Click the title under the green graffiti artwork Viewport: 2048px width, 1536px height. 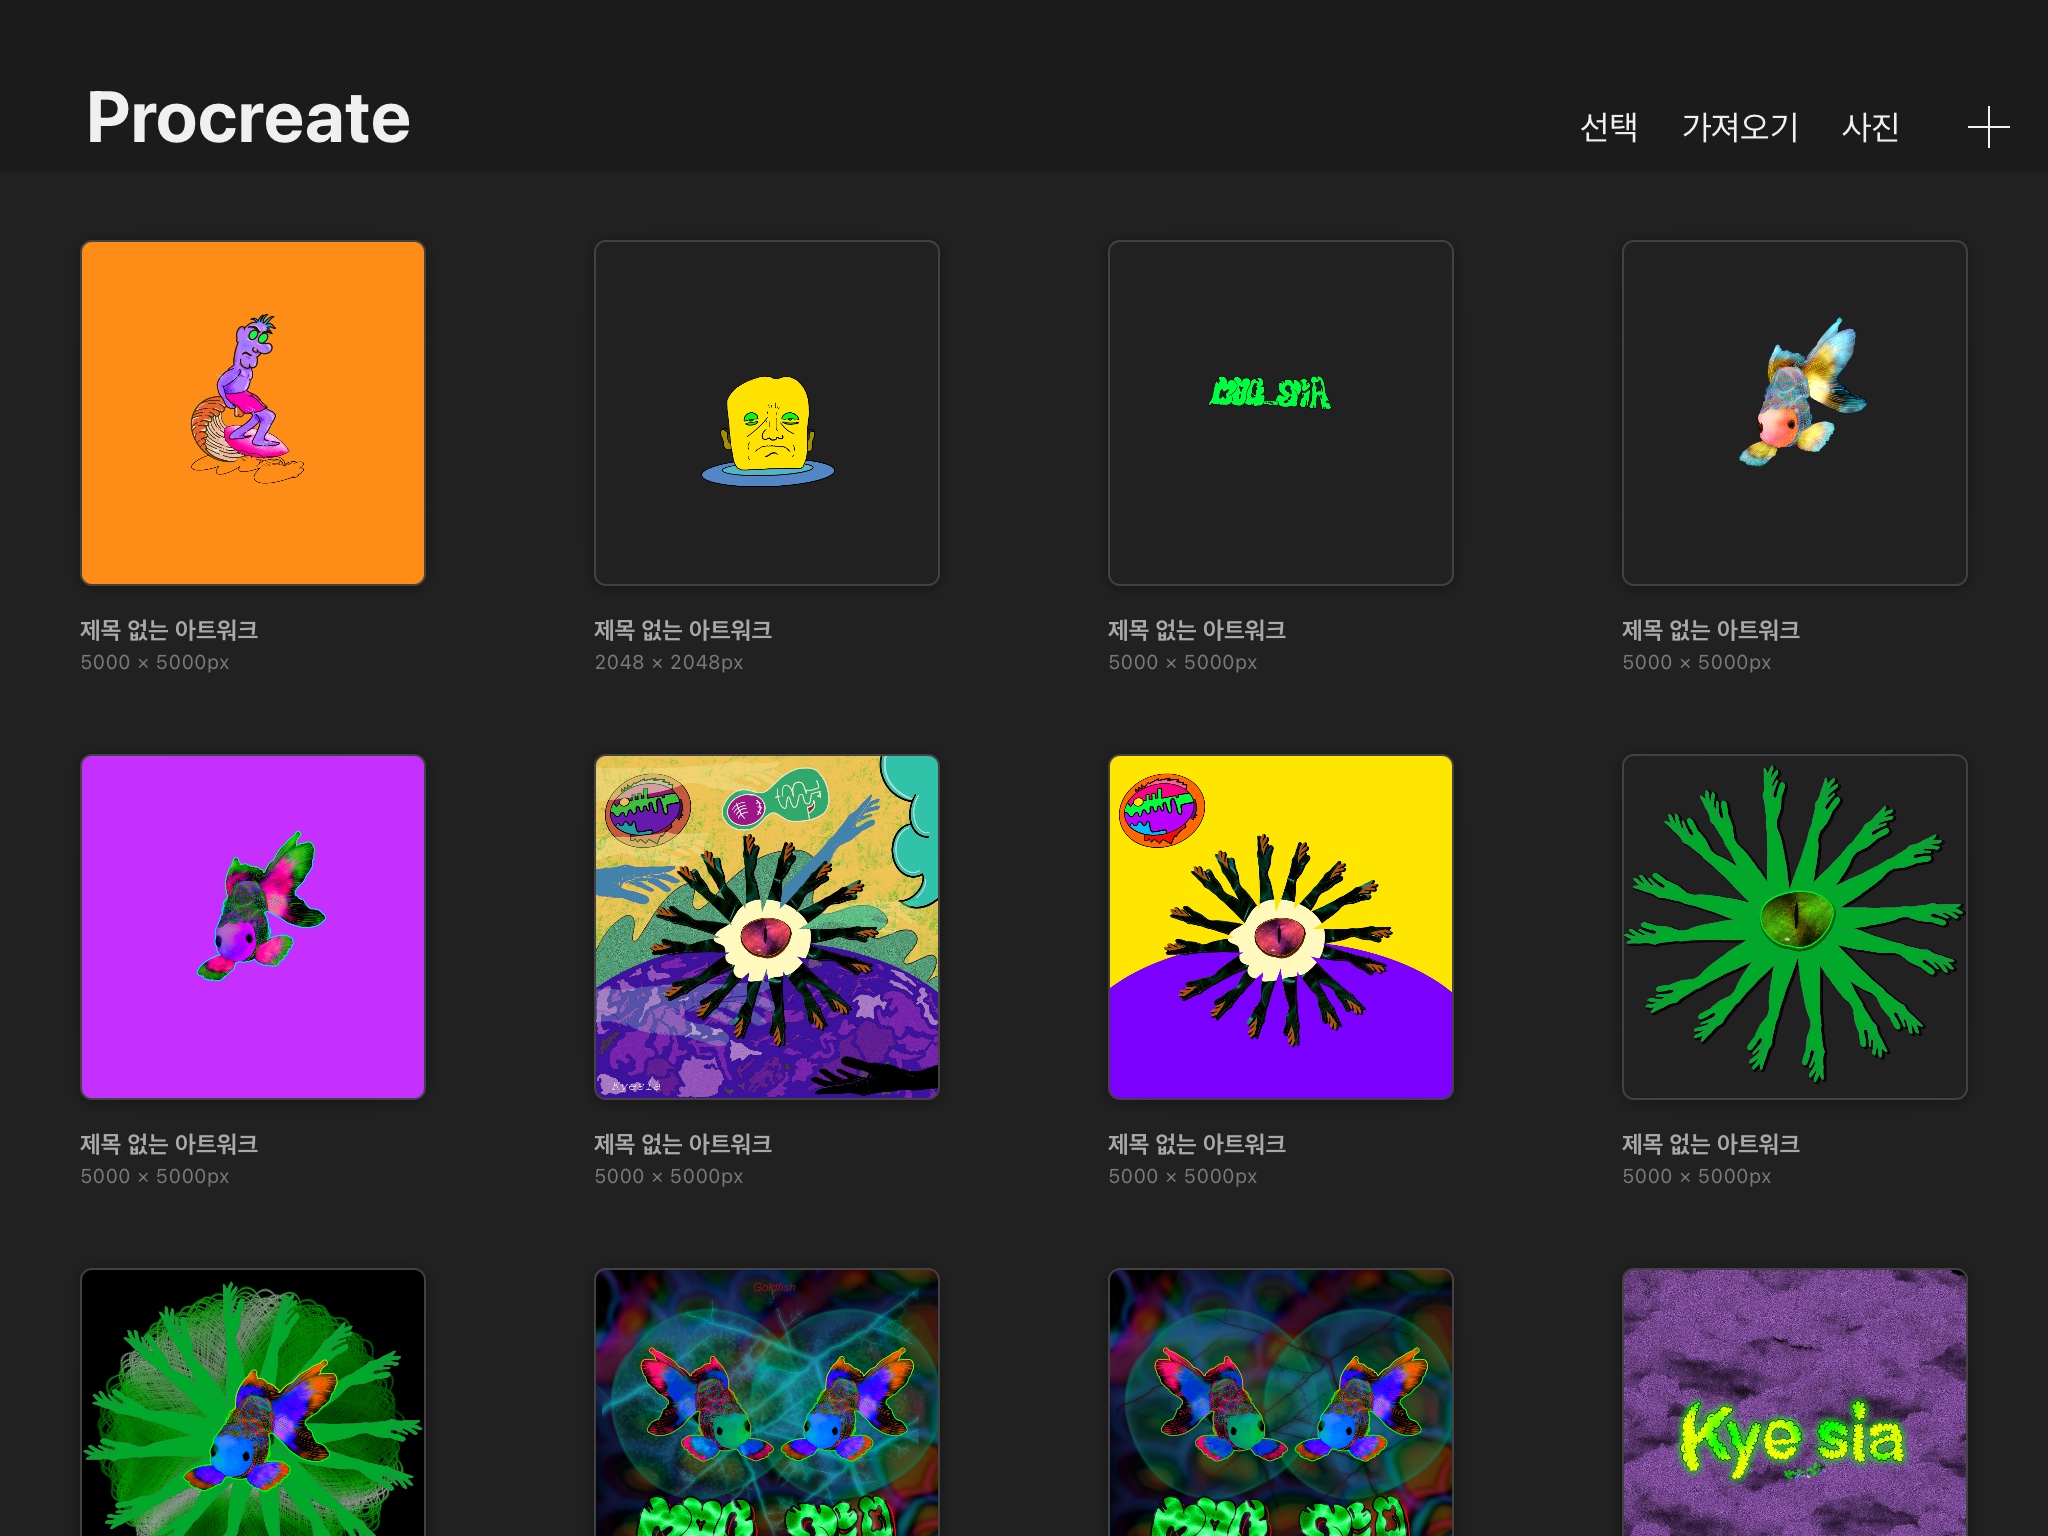pos(1197,630)
